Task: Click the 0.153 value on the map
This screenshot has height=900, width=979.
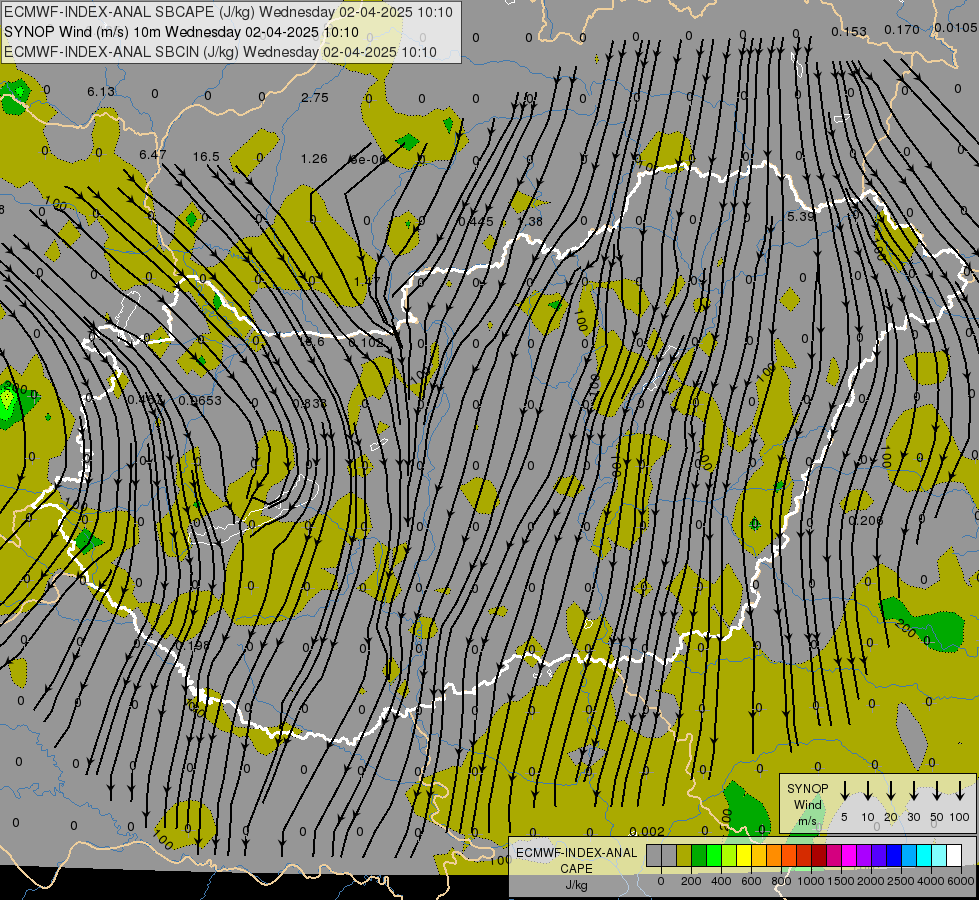Action: coord(849,31)
